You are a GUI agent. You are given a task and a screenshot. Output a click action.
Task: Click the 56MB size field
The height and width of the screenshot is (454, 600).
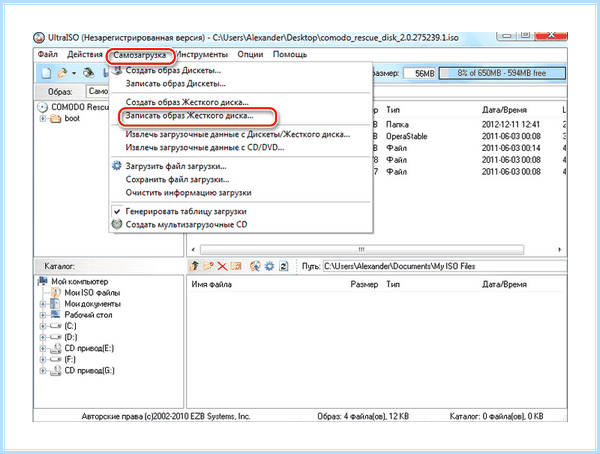pyautogui.click(x=419, y=73)
